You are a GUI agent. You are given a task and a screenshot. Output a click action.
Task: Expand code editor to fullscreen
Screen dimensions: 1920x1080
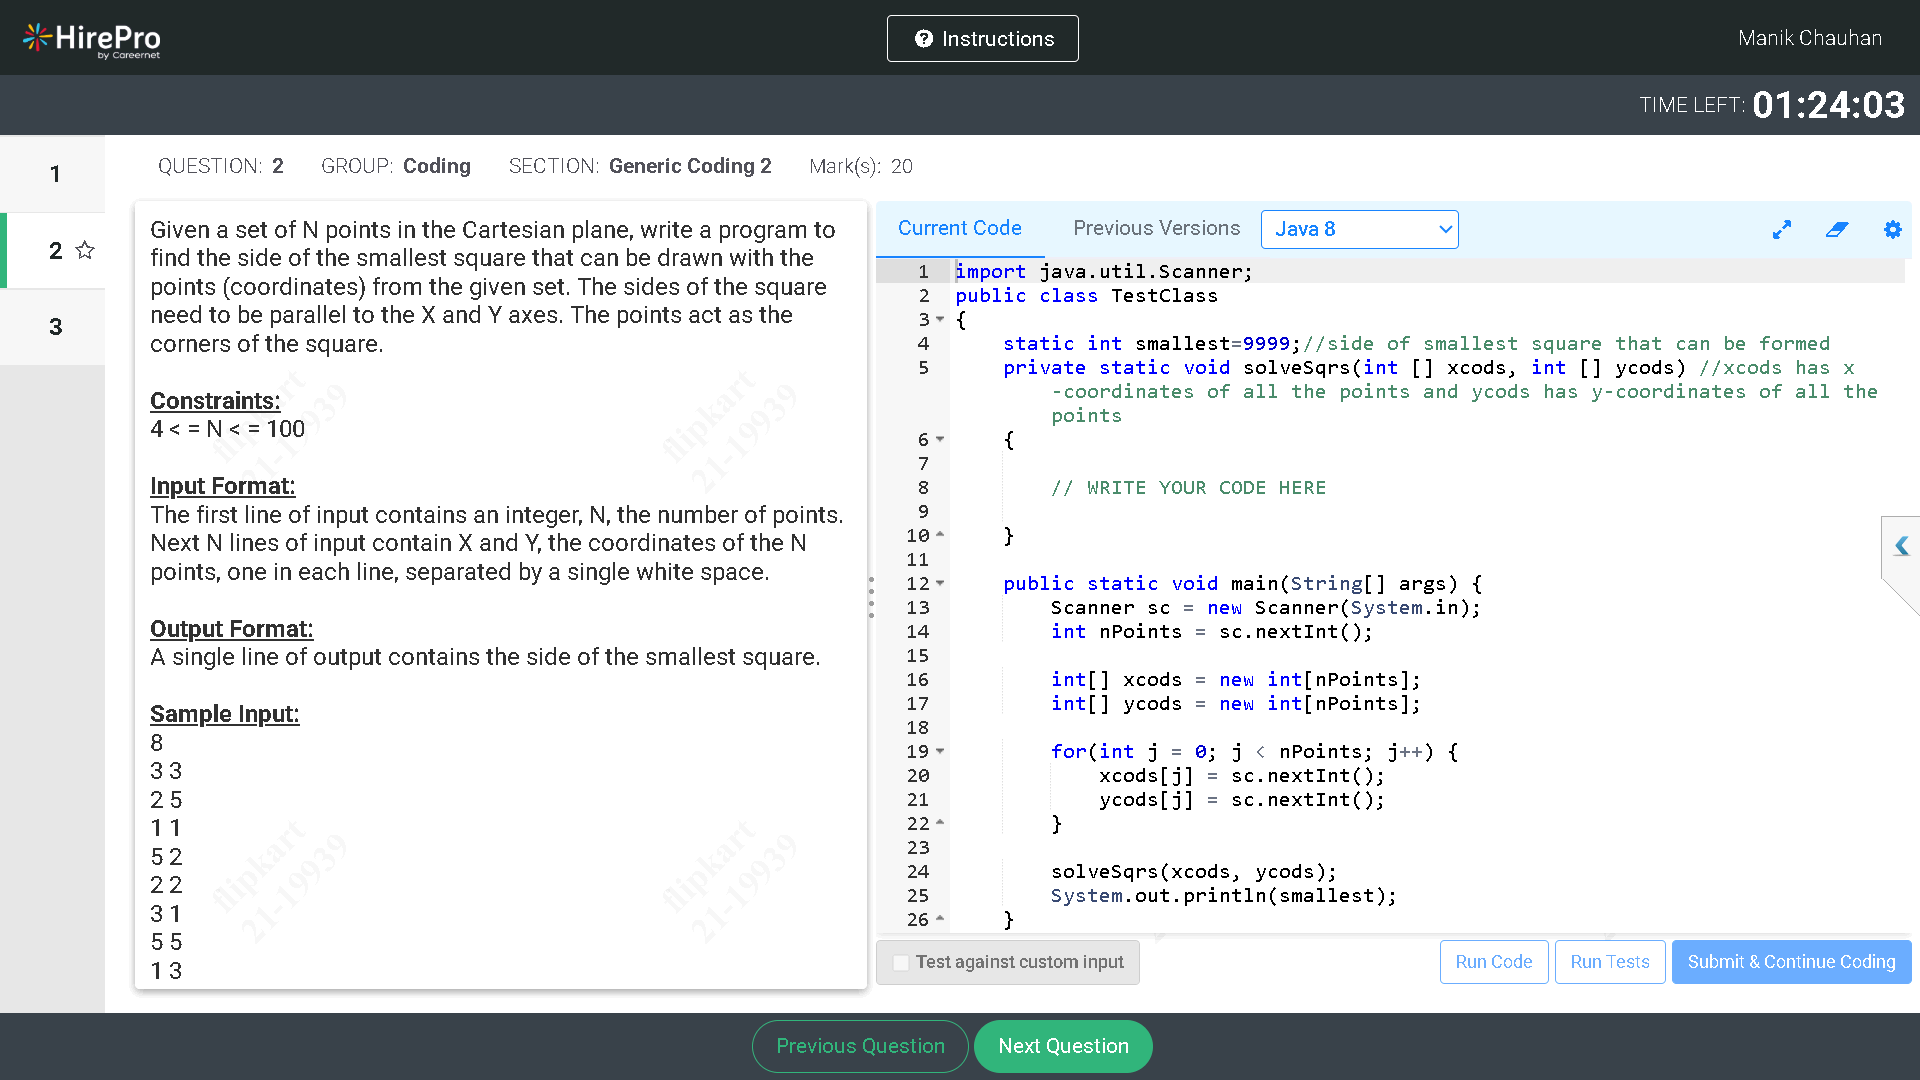point(1781,230)
